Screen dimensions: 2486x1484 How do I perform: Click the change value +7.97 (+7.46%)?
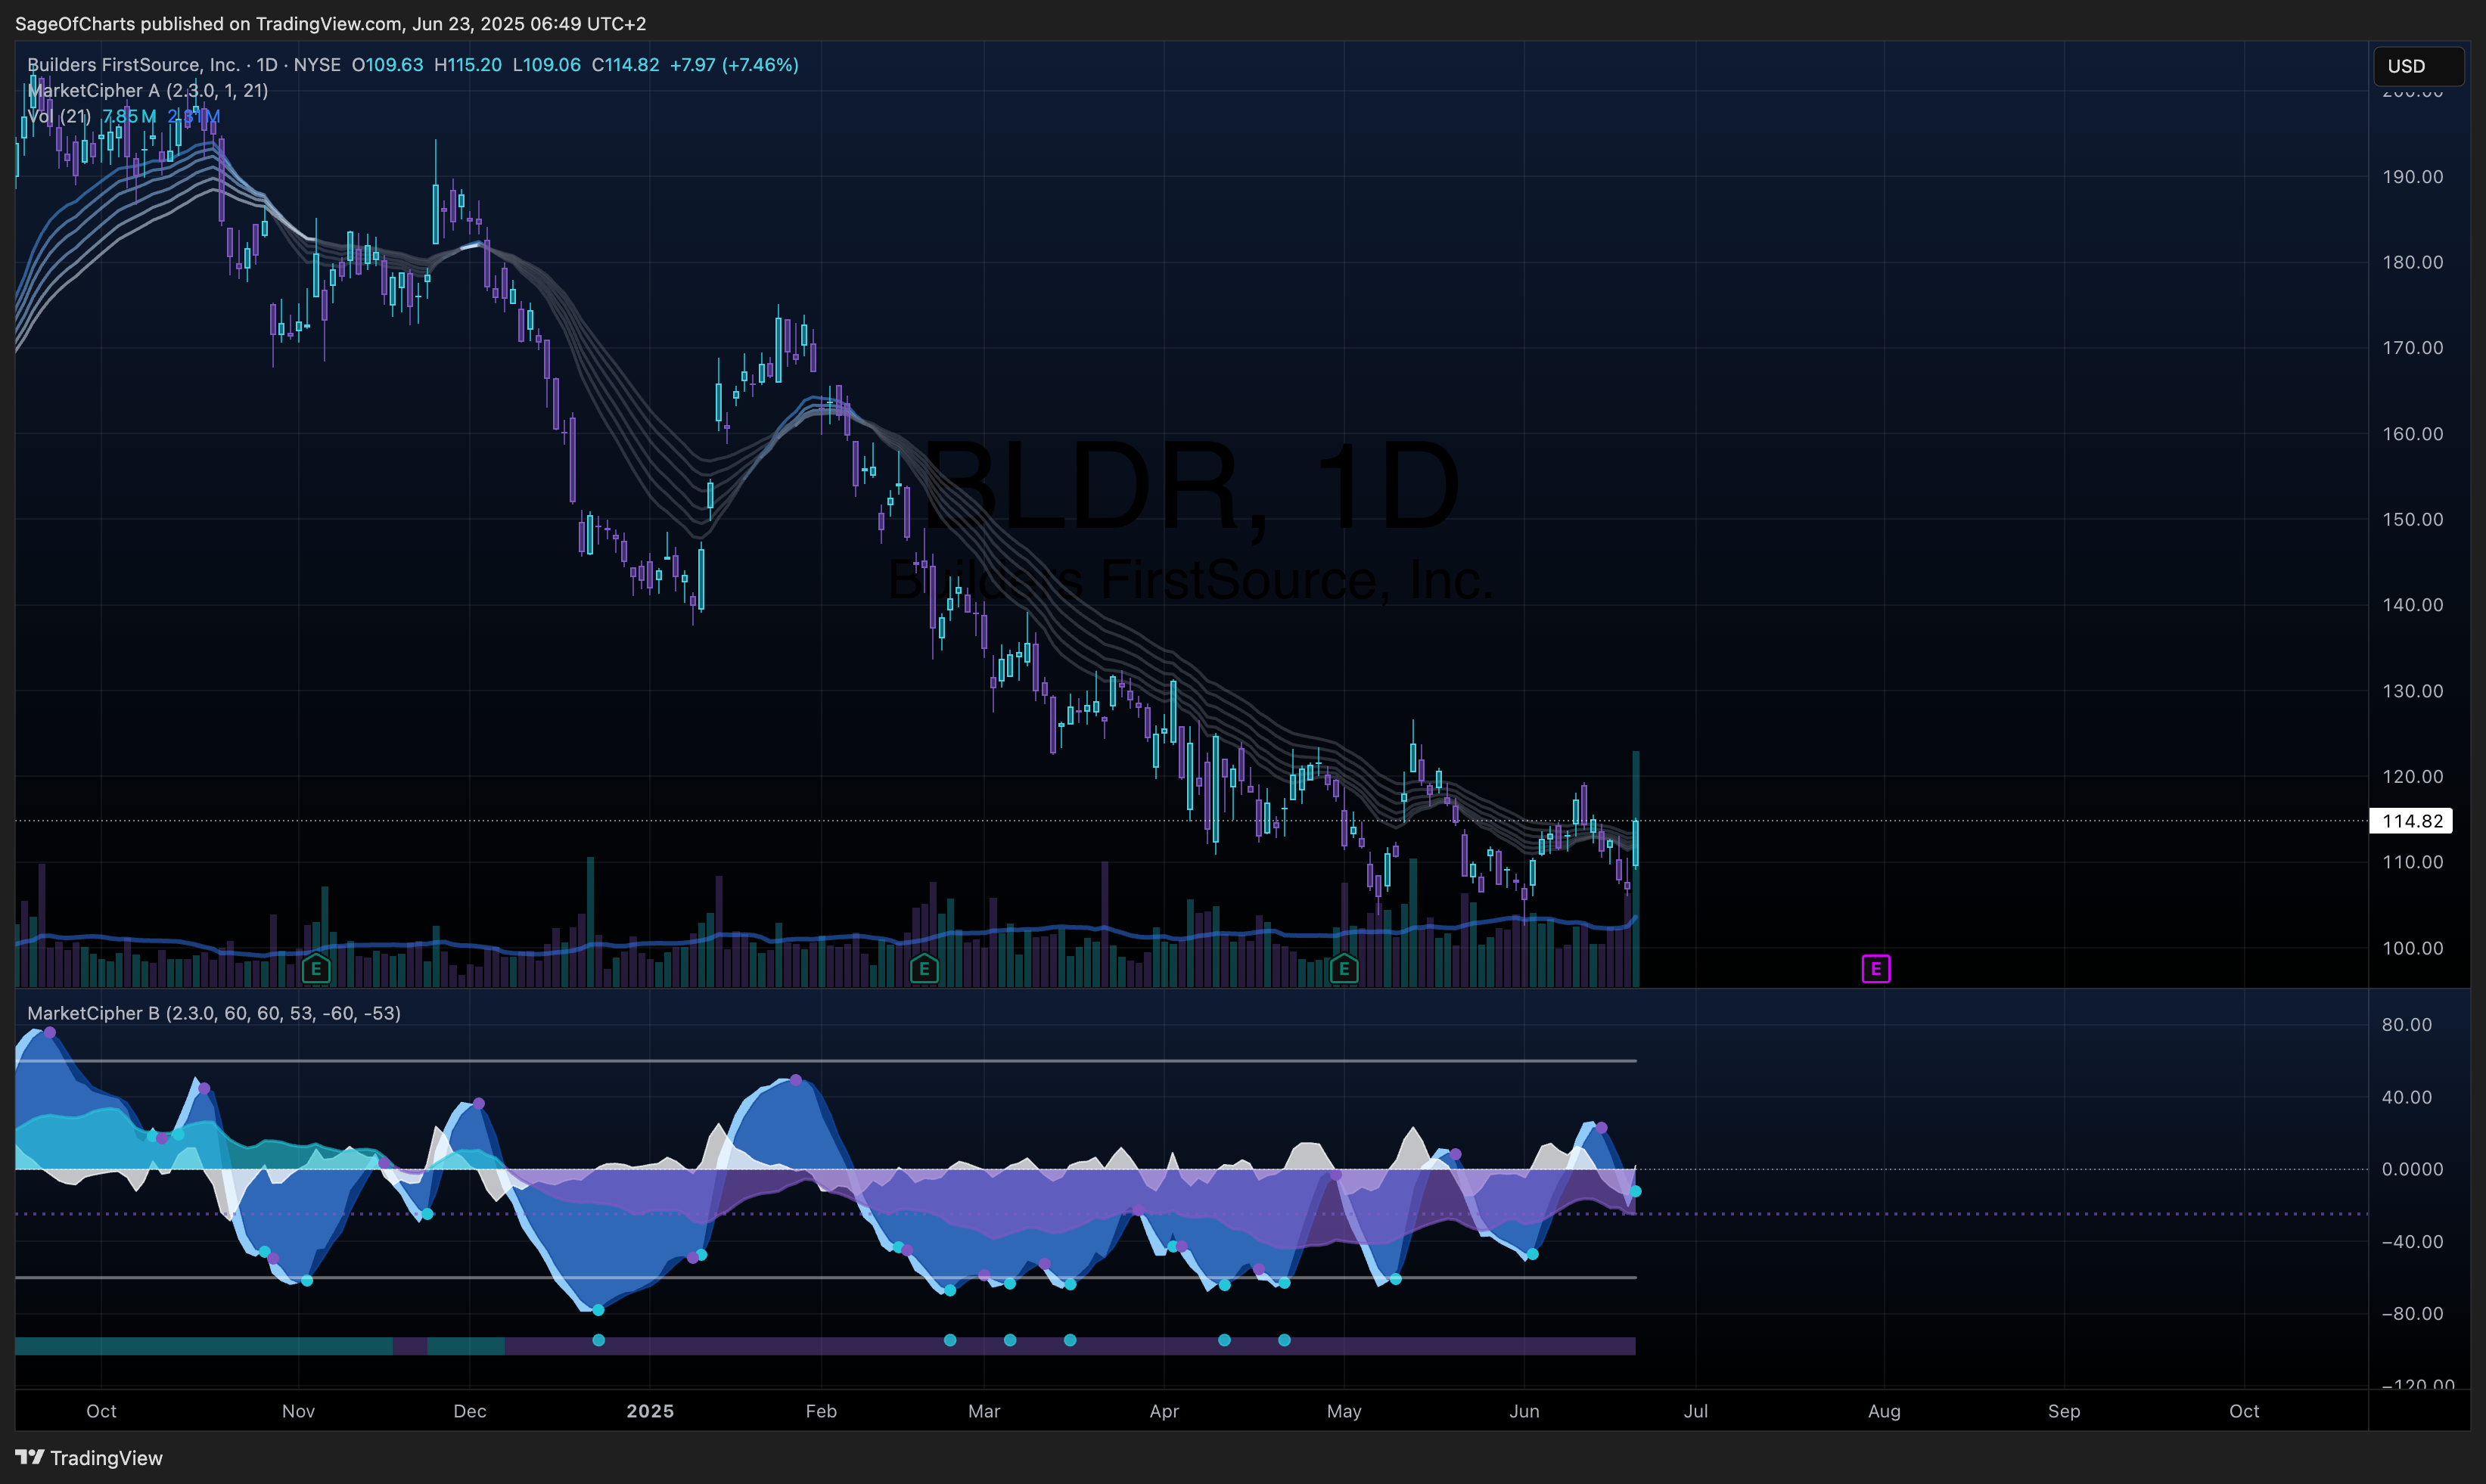[734, 65]
